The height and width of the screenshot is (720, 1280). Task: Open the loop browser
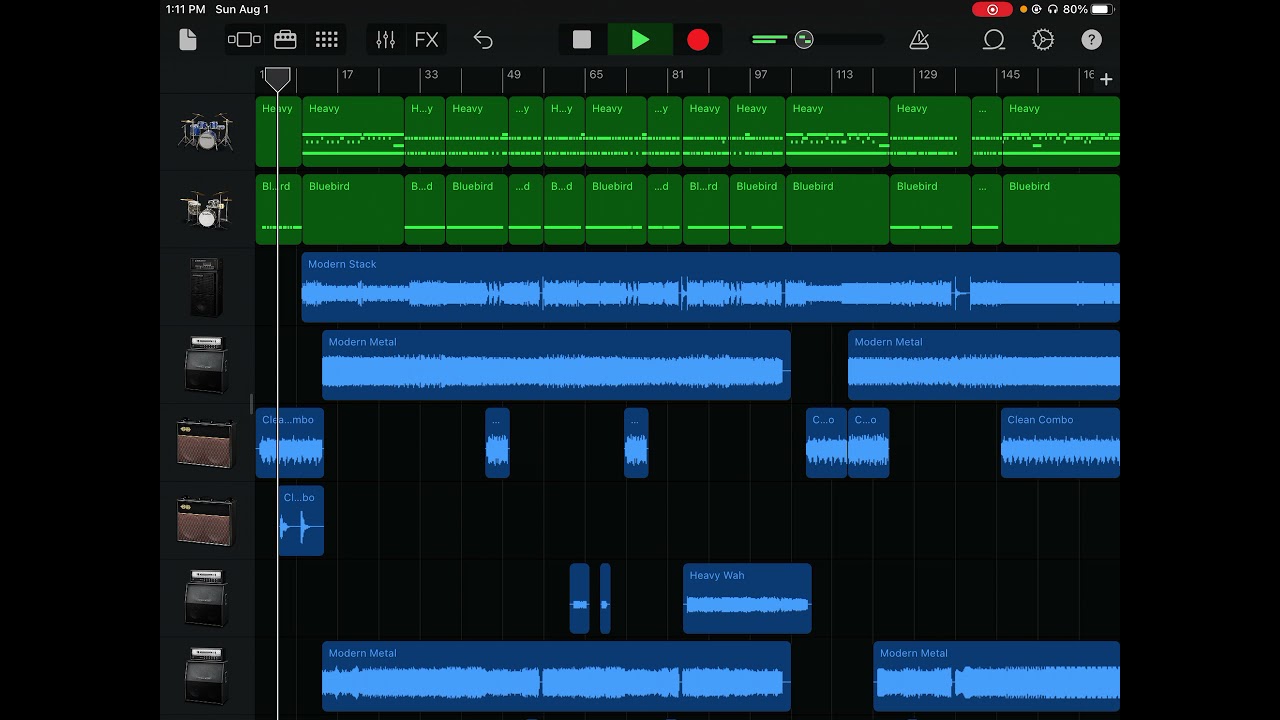994,40
